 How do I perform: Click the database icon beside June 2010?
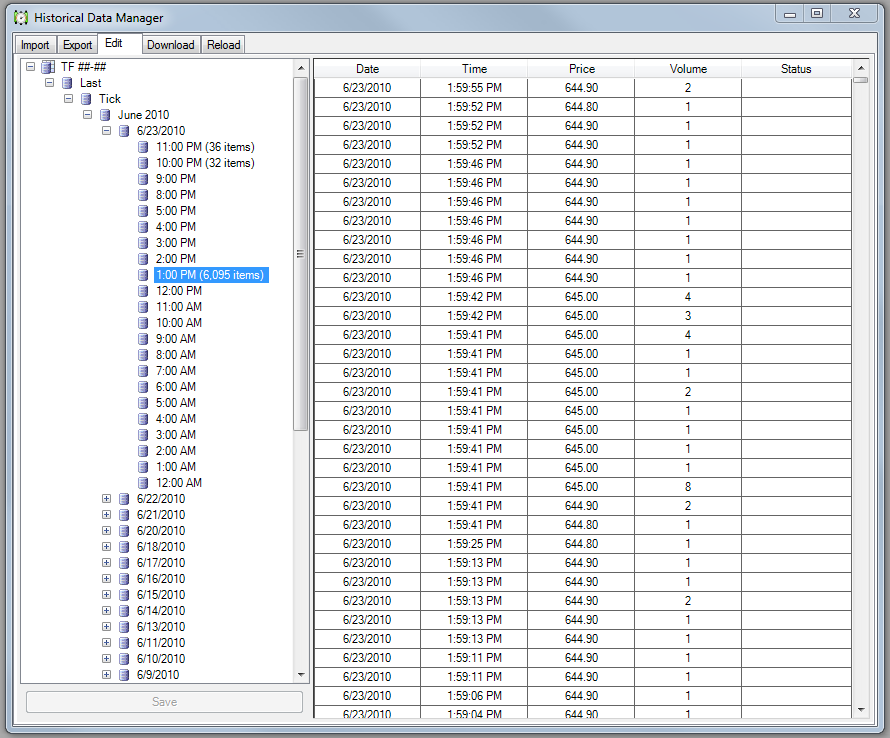[106, 115]
